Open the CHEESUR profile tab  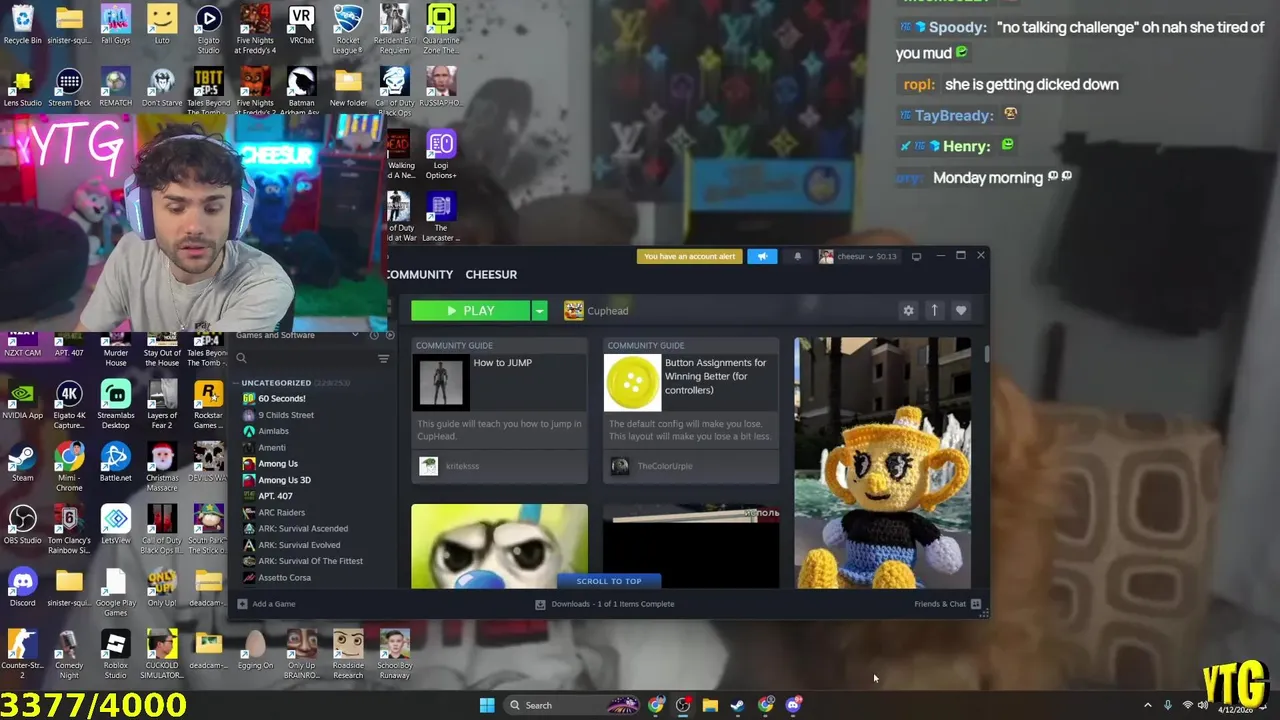[491, 274]
